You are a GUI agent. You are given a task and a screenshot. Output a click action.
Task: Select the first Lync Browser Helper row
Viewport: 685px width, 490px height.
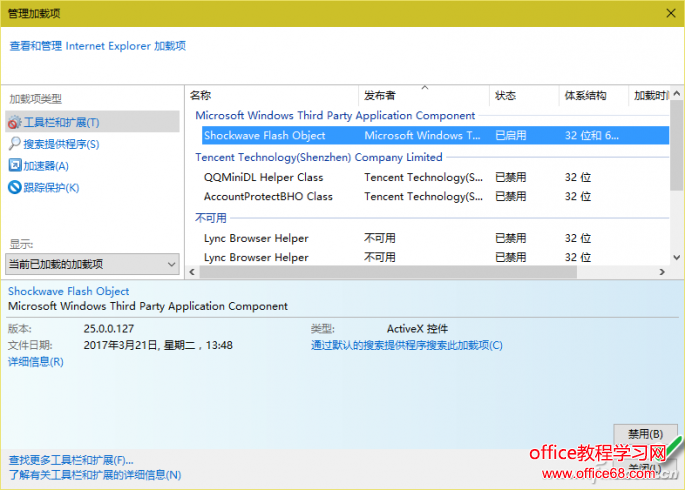(x=256, y=238)
